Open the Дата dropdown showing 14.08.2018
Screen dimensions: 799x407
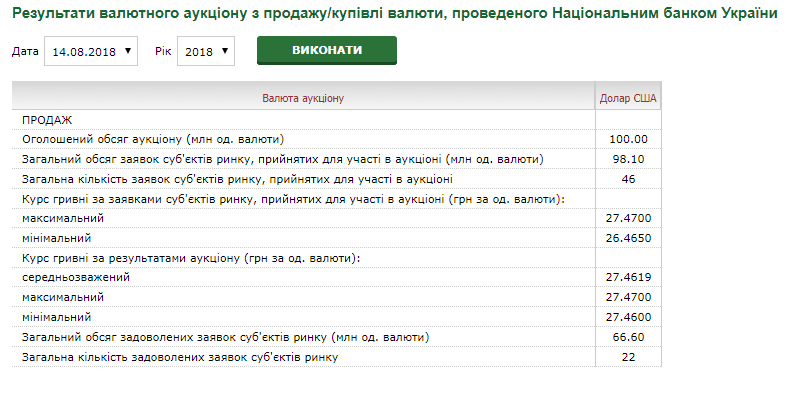tap(91, 51)
